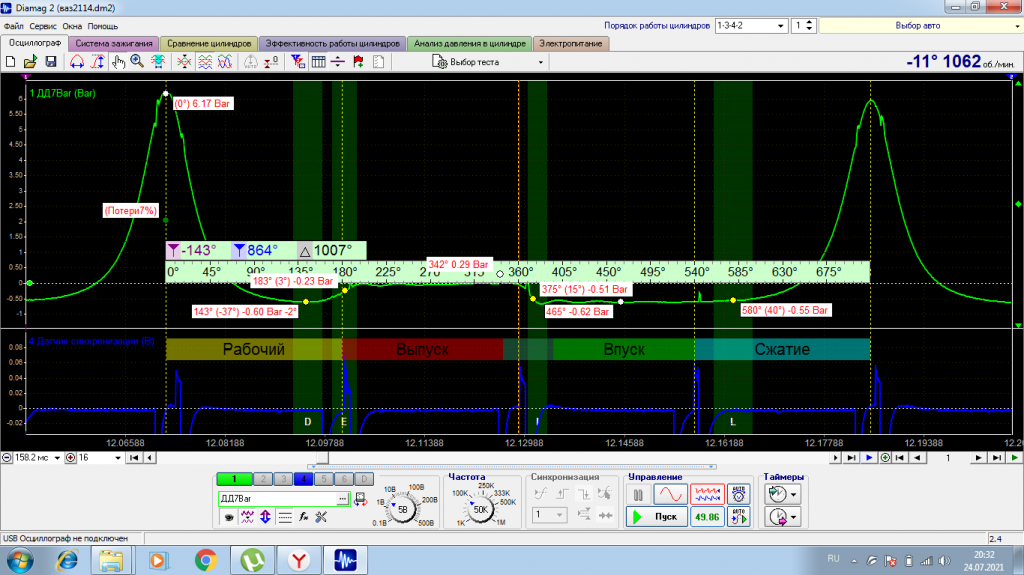Click the waveform compress icon with red-green arrows
Viewport: 1024px width, 575px height.
pyautogui.click(x=184, y=62)
